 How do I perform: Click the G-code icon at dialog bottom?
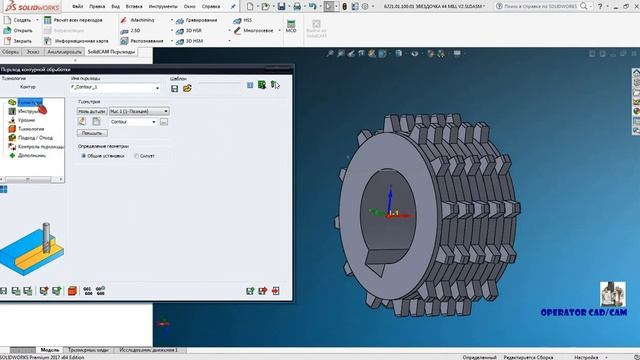87,291
